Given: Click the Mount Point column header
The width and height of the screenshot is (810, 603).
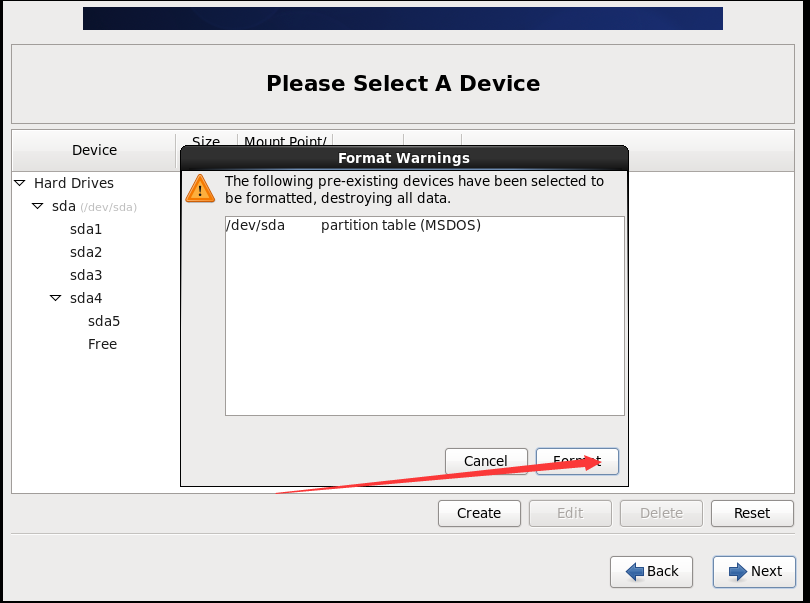Looking at the screenshot, I should pyautogui.click(x=285, y=141).
